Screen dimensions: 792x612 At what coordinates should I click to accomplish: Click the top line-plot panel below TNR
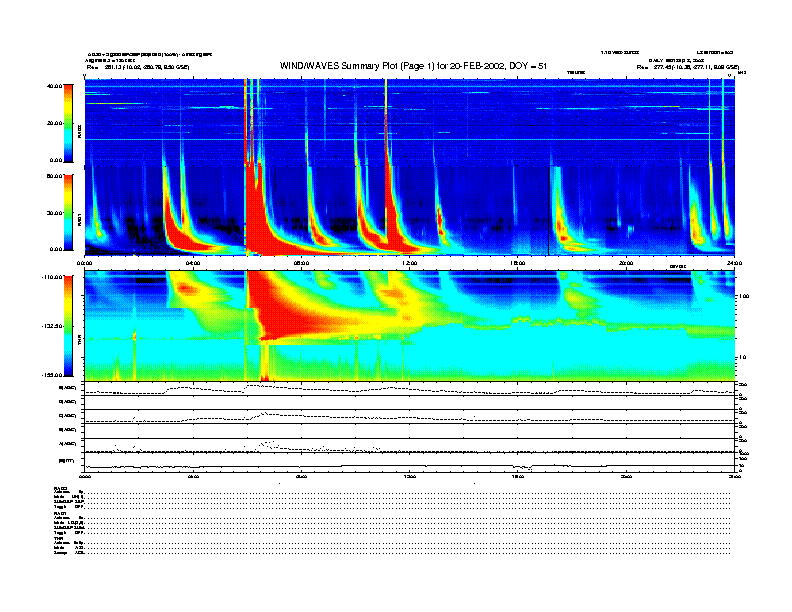410,388
